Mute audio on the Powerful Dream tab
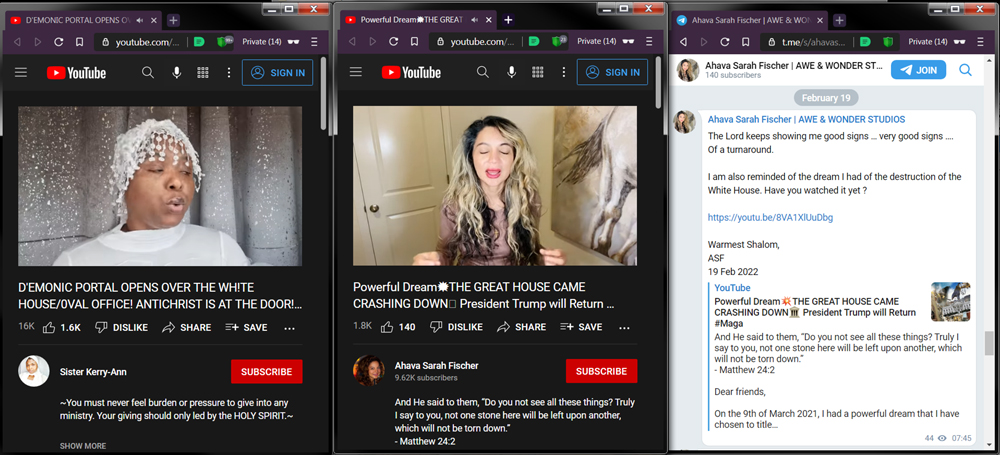Screen dimensions: 1000x455 476,20
